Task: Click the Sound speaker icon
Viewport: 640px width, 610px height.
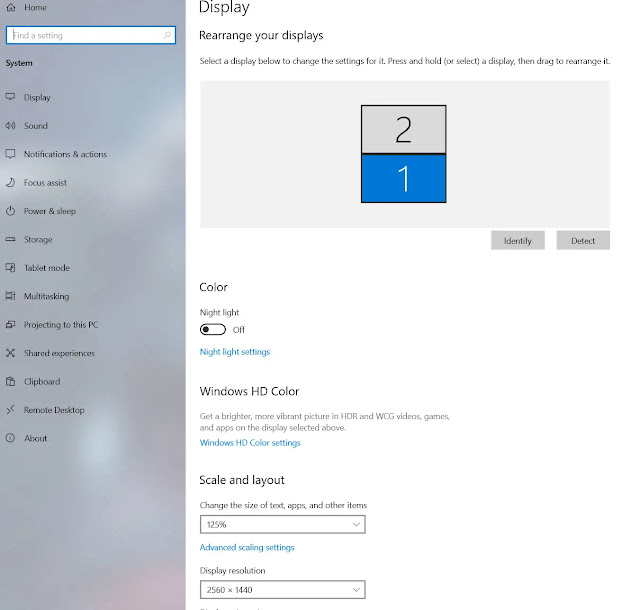Action: pyautogui.click(x=11, y=125)
